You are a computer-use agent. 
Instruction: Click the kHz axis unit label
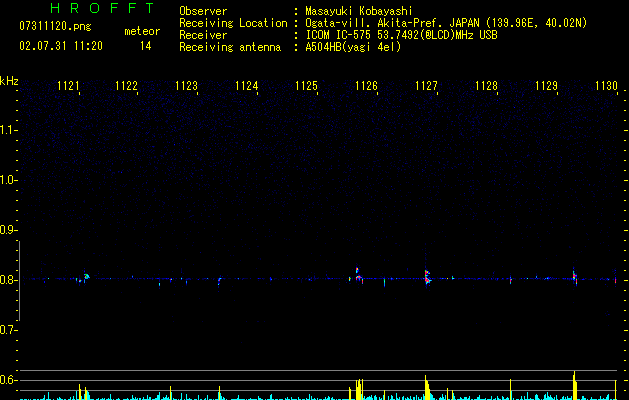[x=9, y=81]
